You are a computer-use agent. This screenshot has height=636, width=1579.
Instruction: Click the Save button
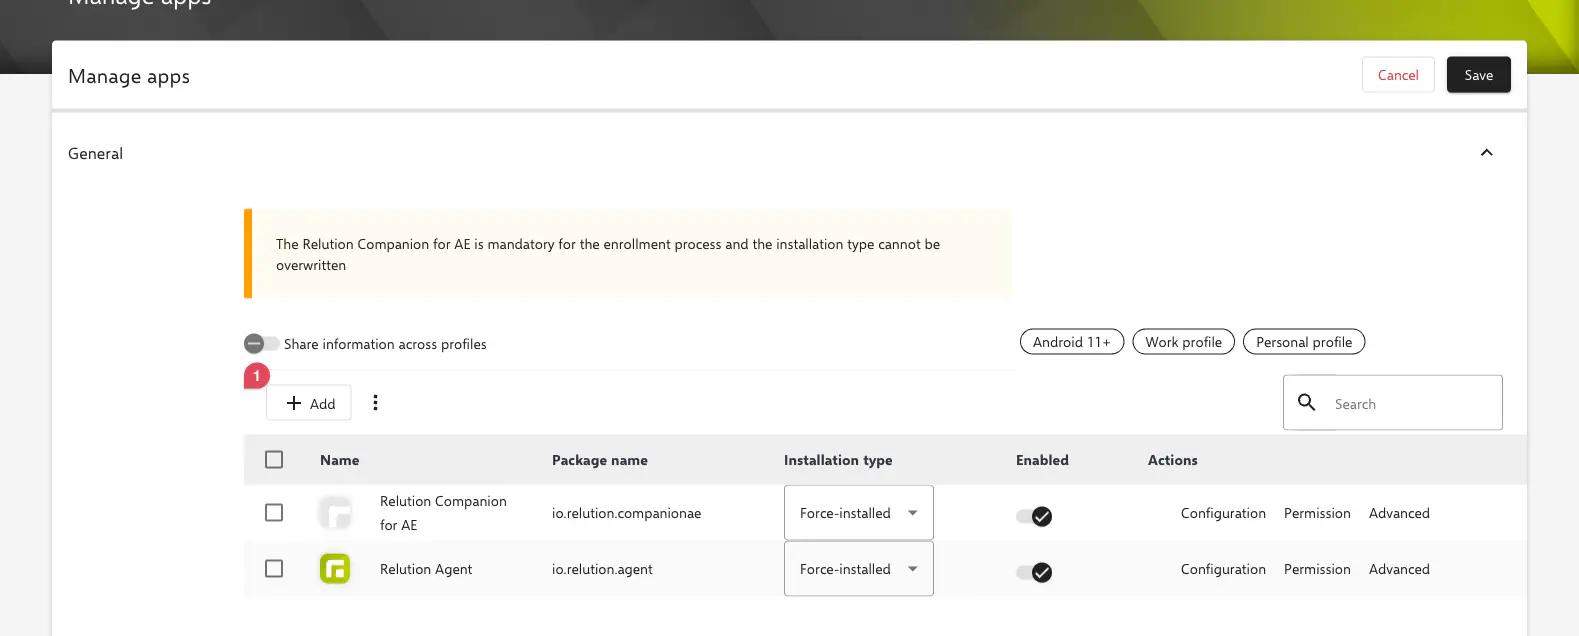(1478, 75)
